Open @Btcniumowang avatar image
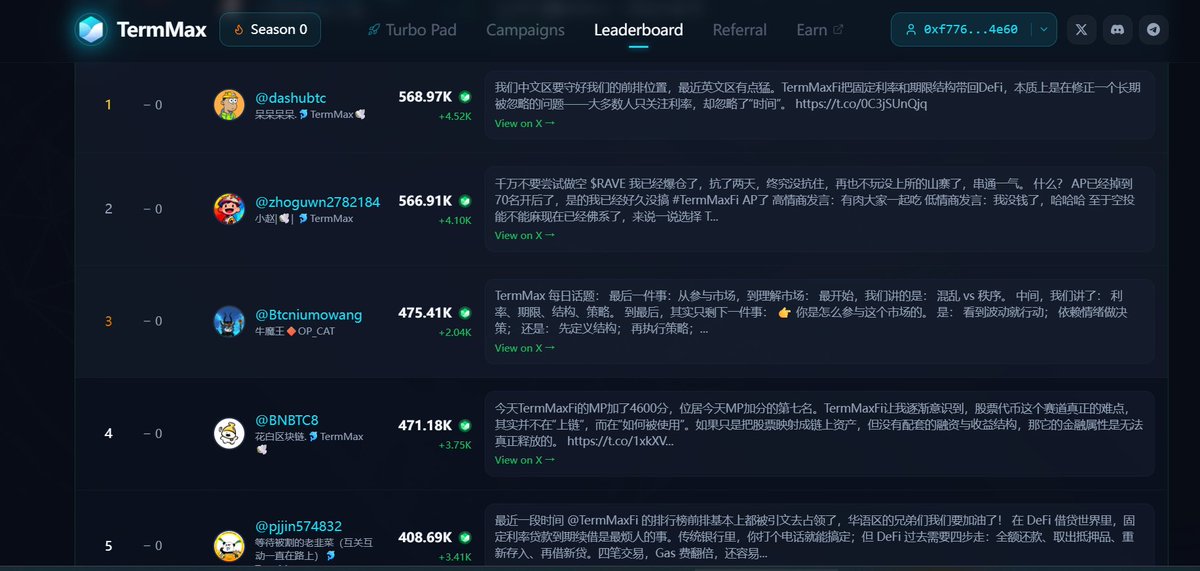This screenshot has width=1200, height=571. pos(229,321)
